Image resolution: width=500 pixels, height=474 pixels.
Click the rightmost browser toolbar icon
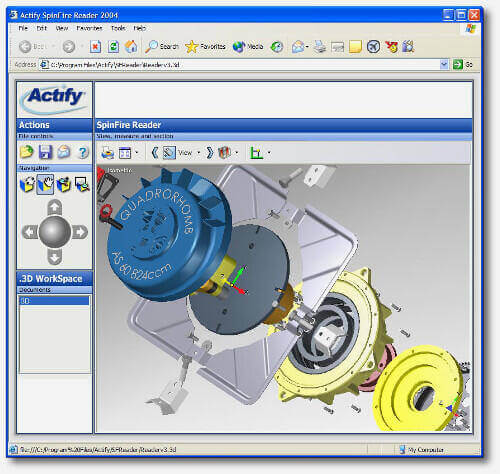408,47
